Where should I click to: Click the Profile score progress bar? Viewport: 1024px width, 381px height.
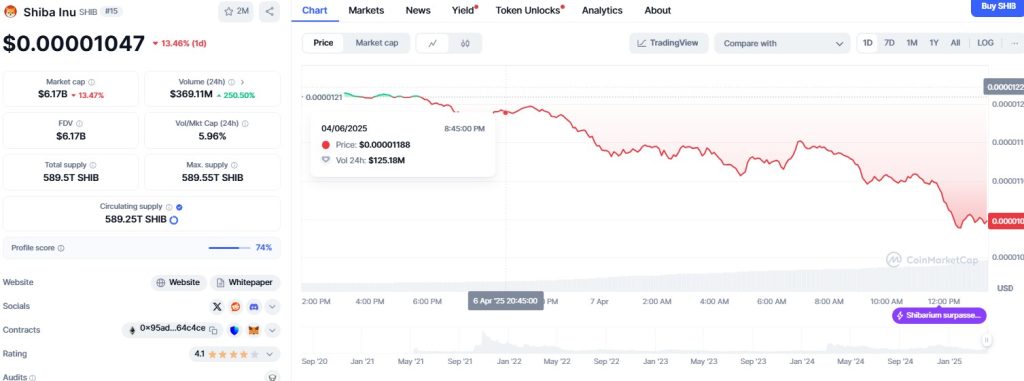tap(229, 248)
